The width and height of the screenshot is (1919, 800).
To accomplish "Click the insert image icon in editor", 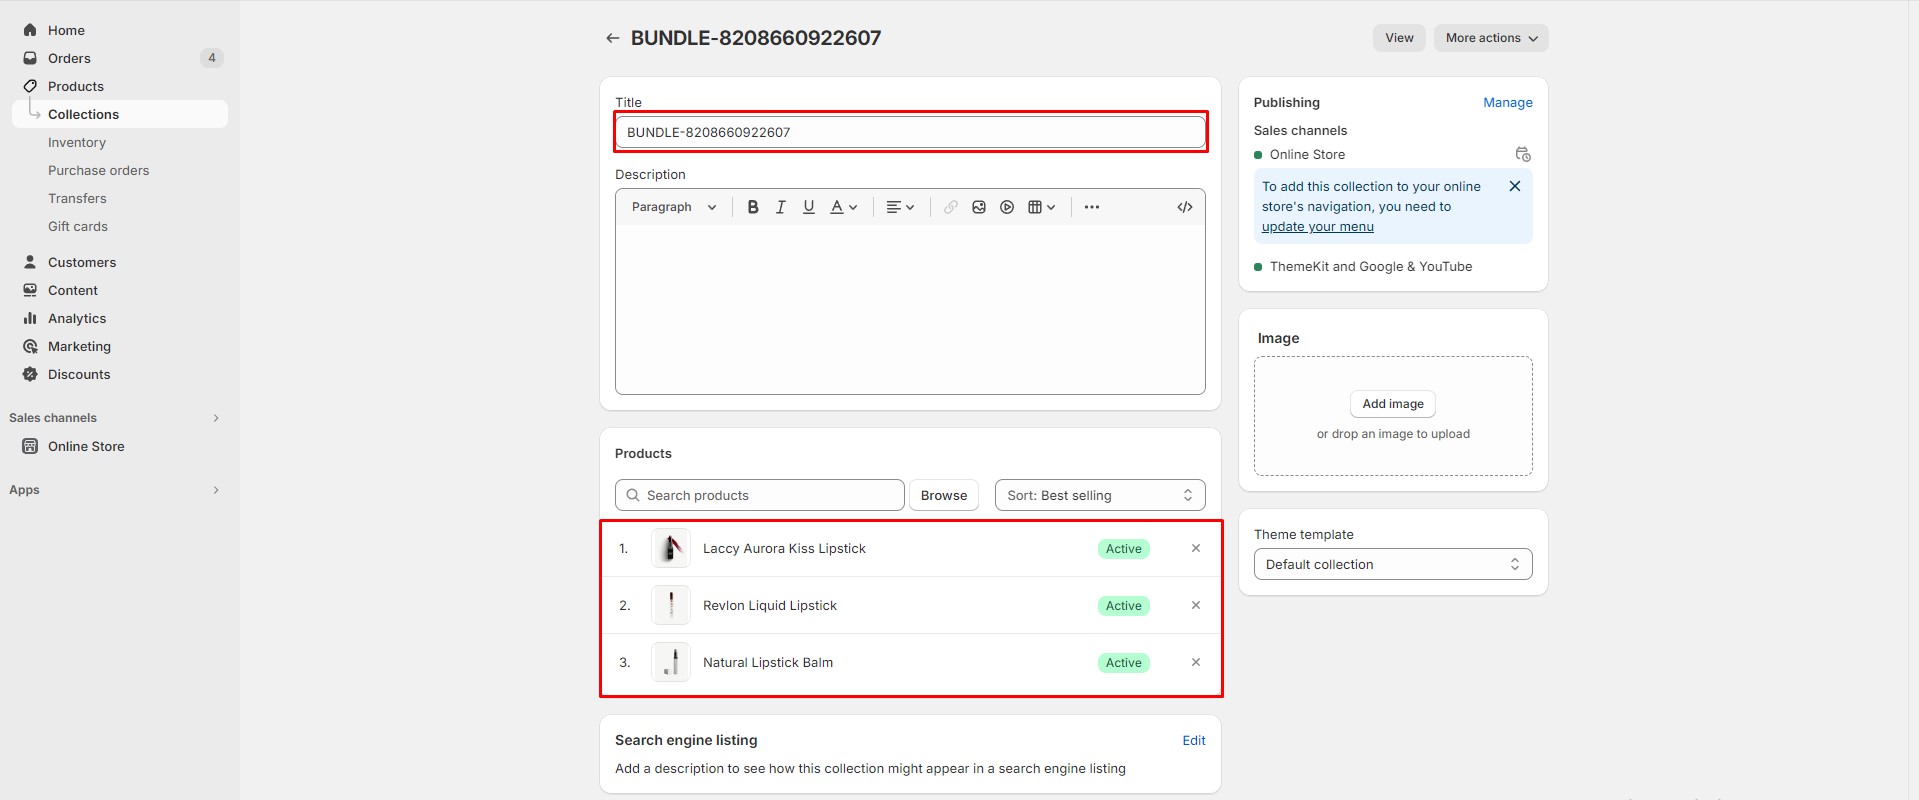I will pos(979,207).
